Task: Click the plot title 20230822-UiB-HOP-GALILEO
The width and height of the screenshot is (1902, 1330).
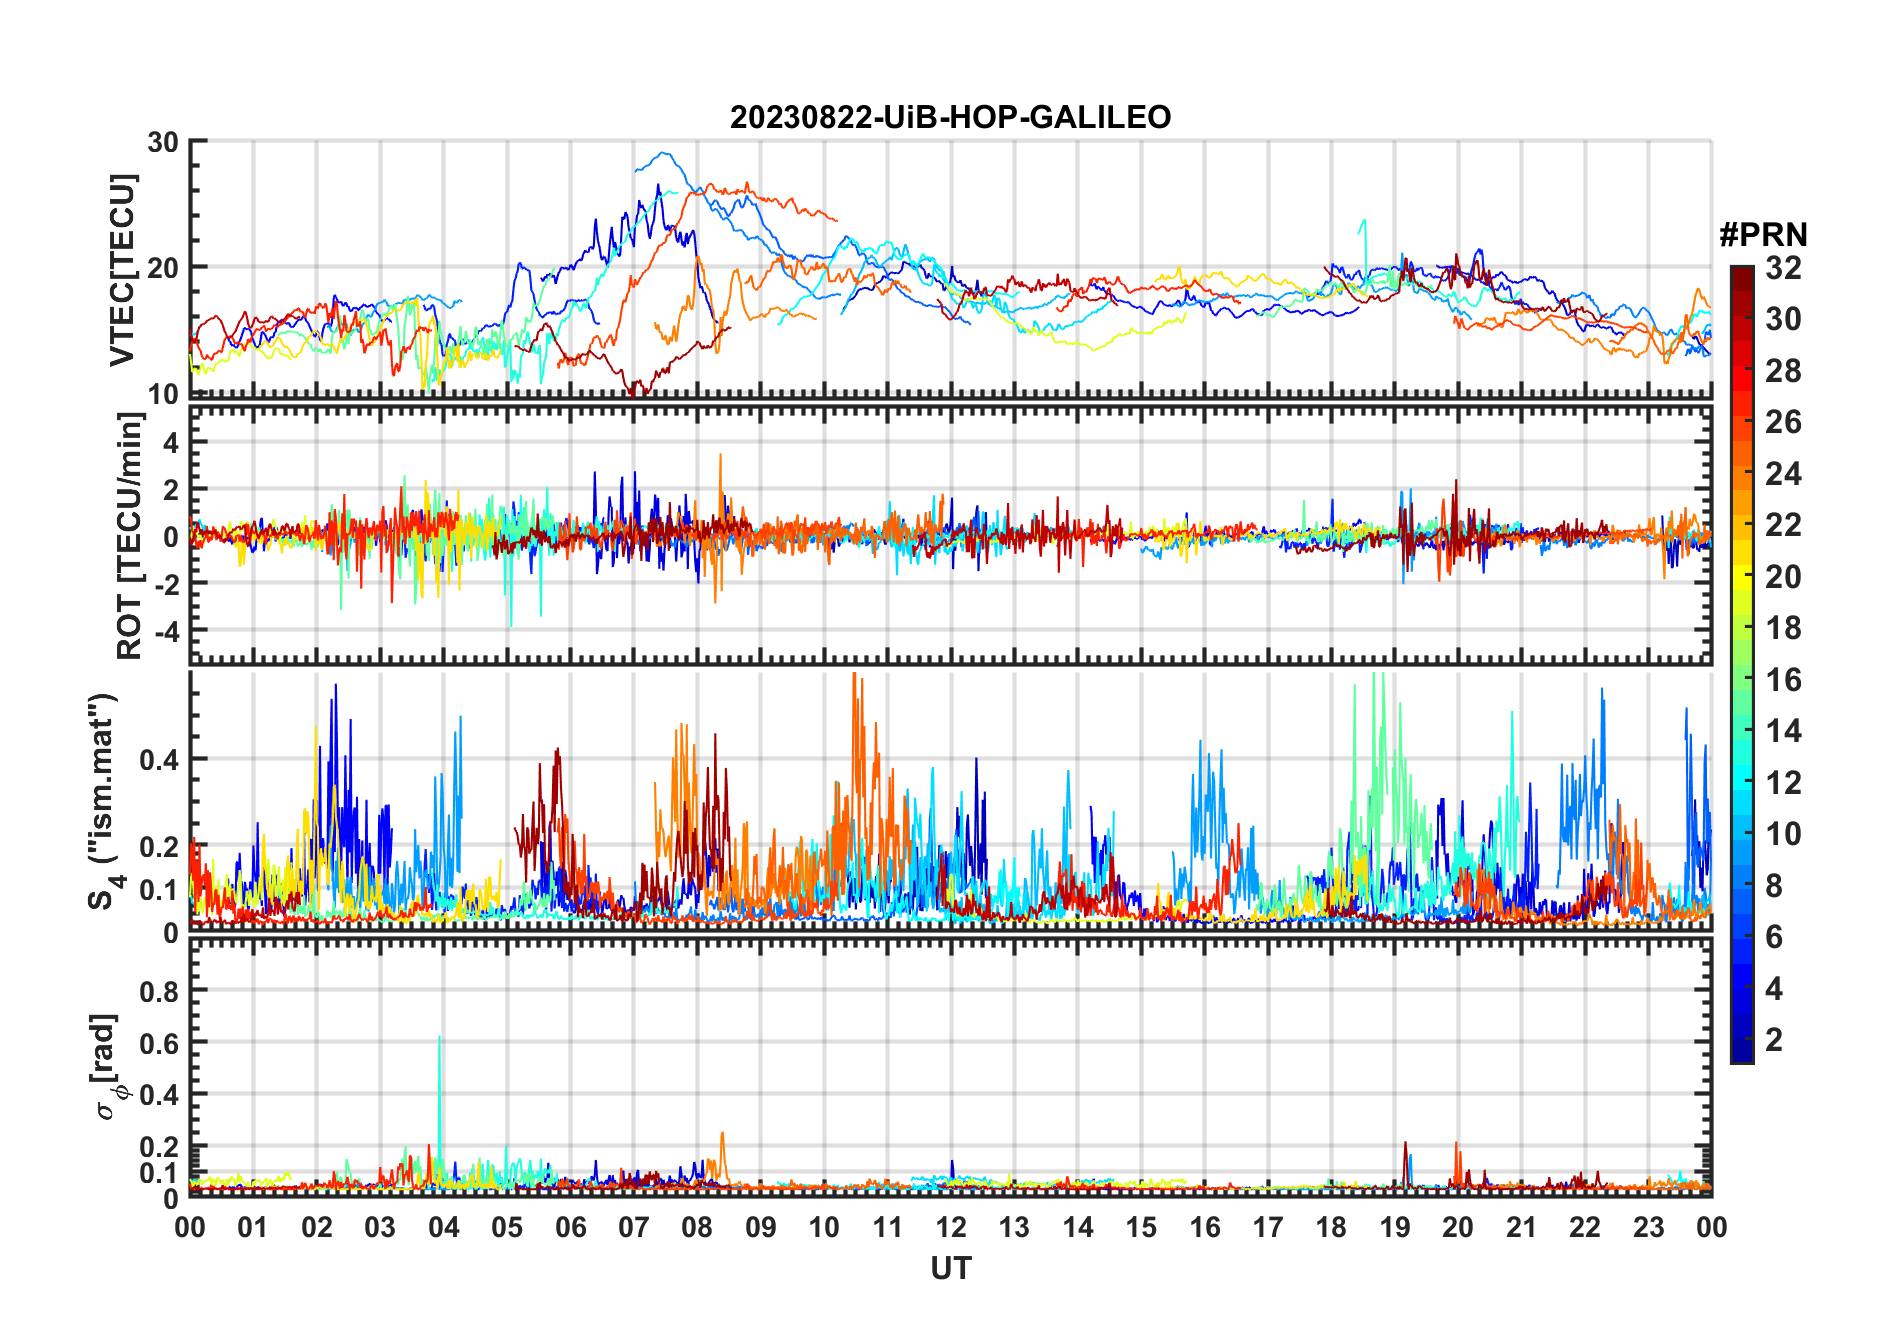Action: coord(950,117)
